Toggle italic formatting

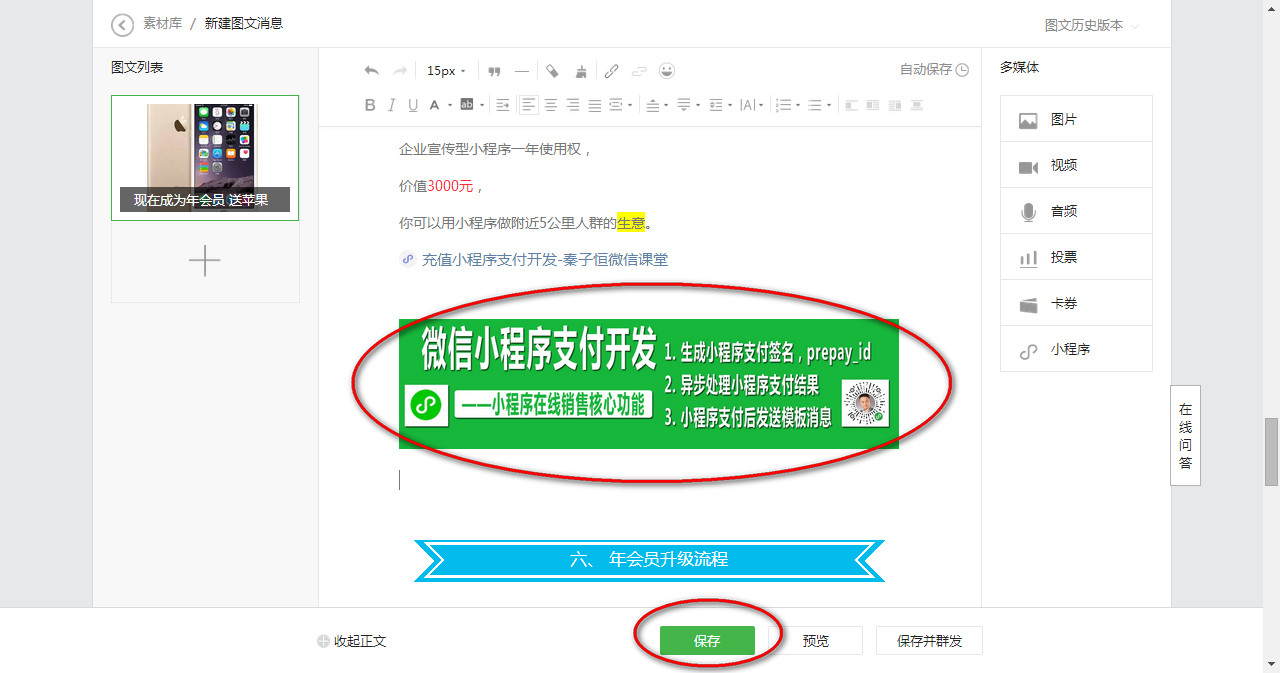click(391, 105)
